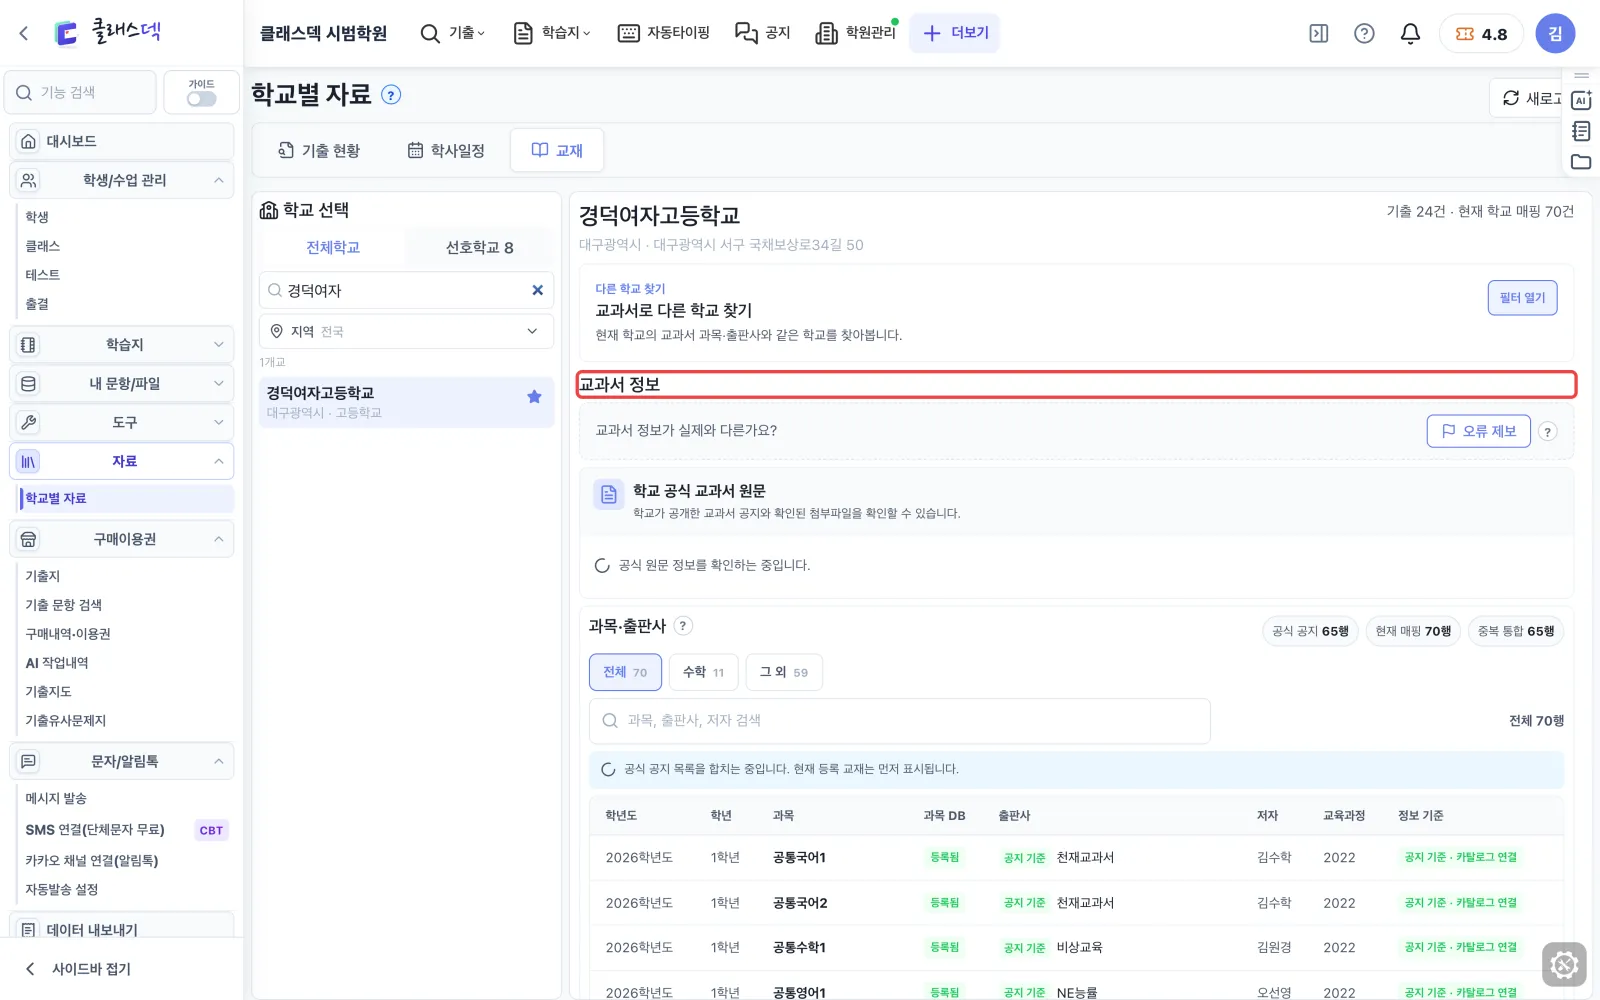Open 공지 in the top nav
Screen dimensions: 1600x1000
tap(763, 33)
